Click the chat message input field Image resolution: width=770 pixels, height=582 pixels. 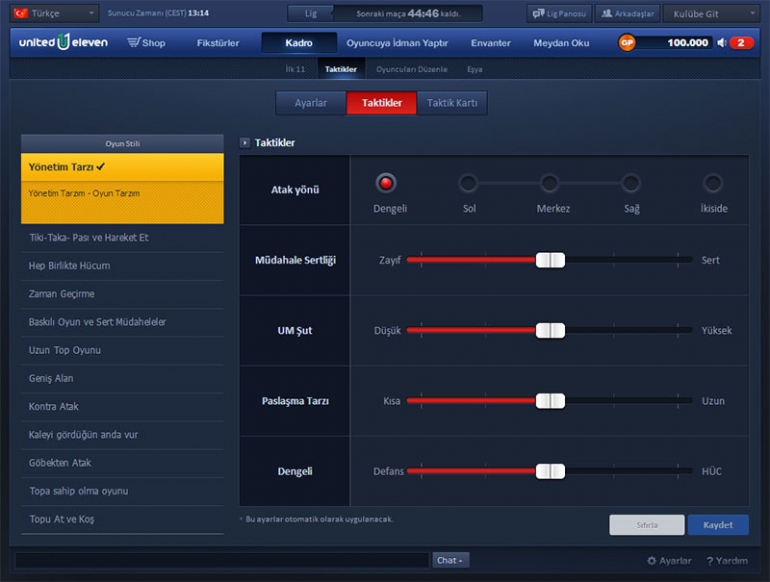(x=220, y=561)
